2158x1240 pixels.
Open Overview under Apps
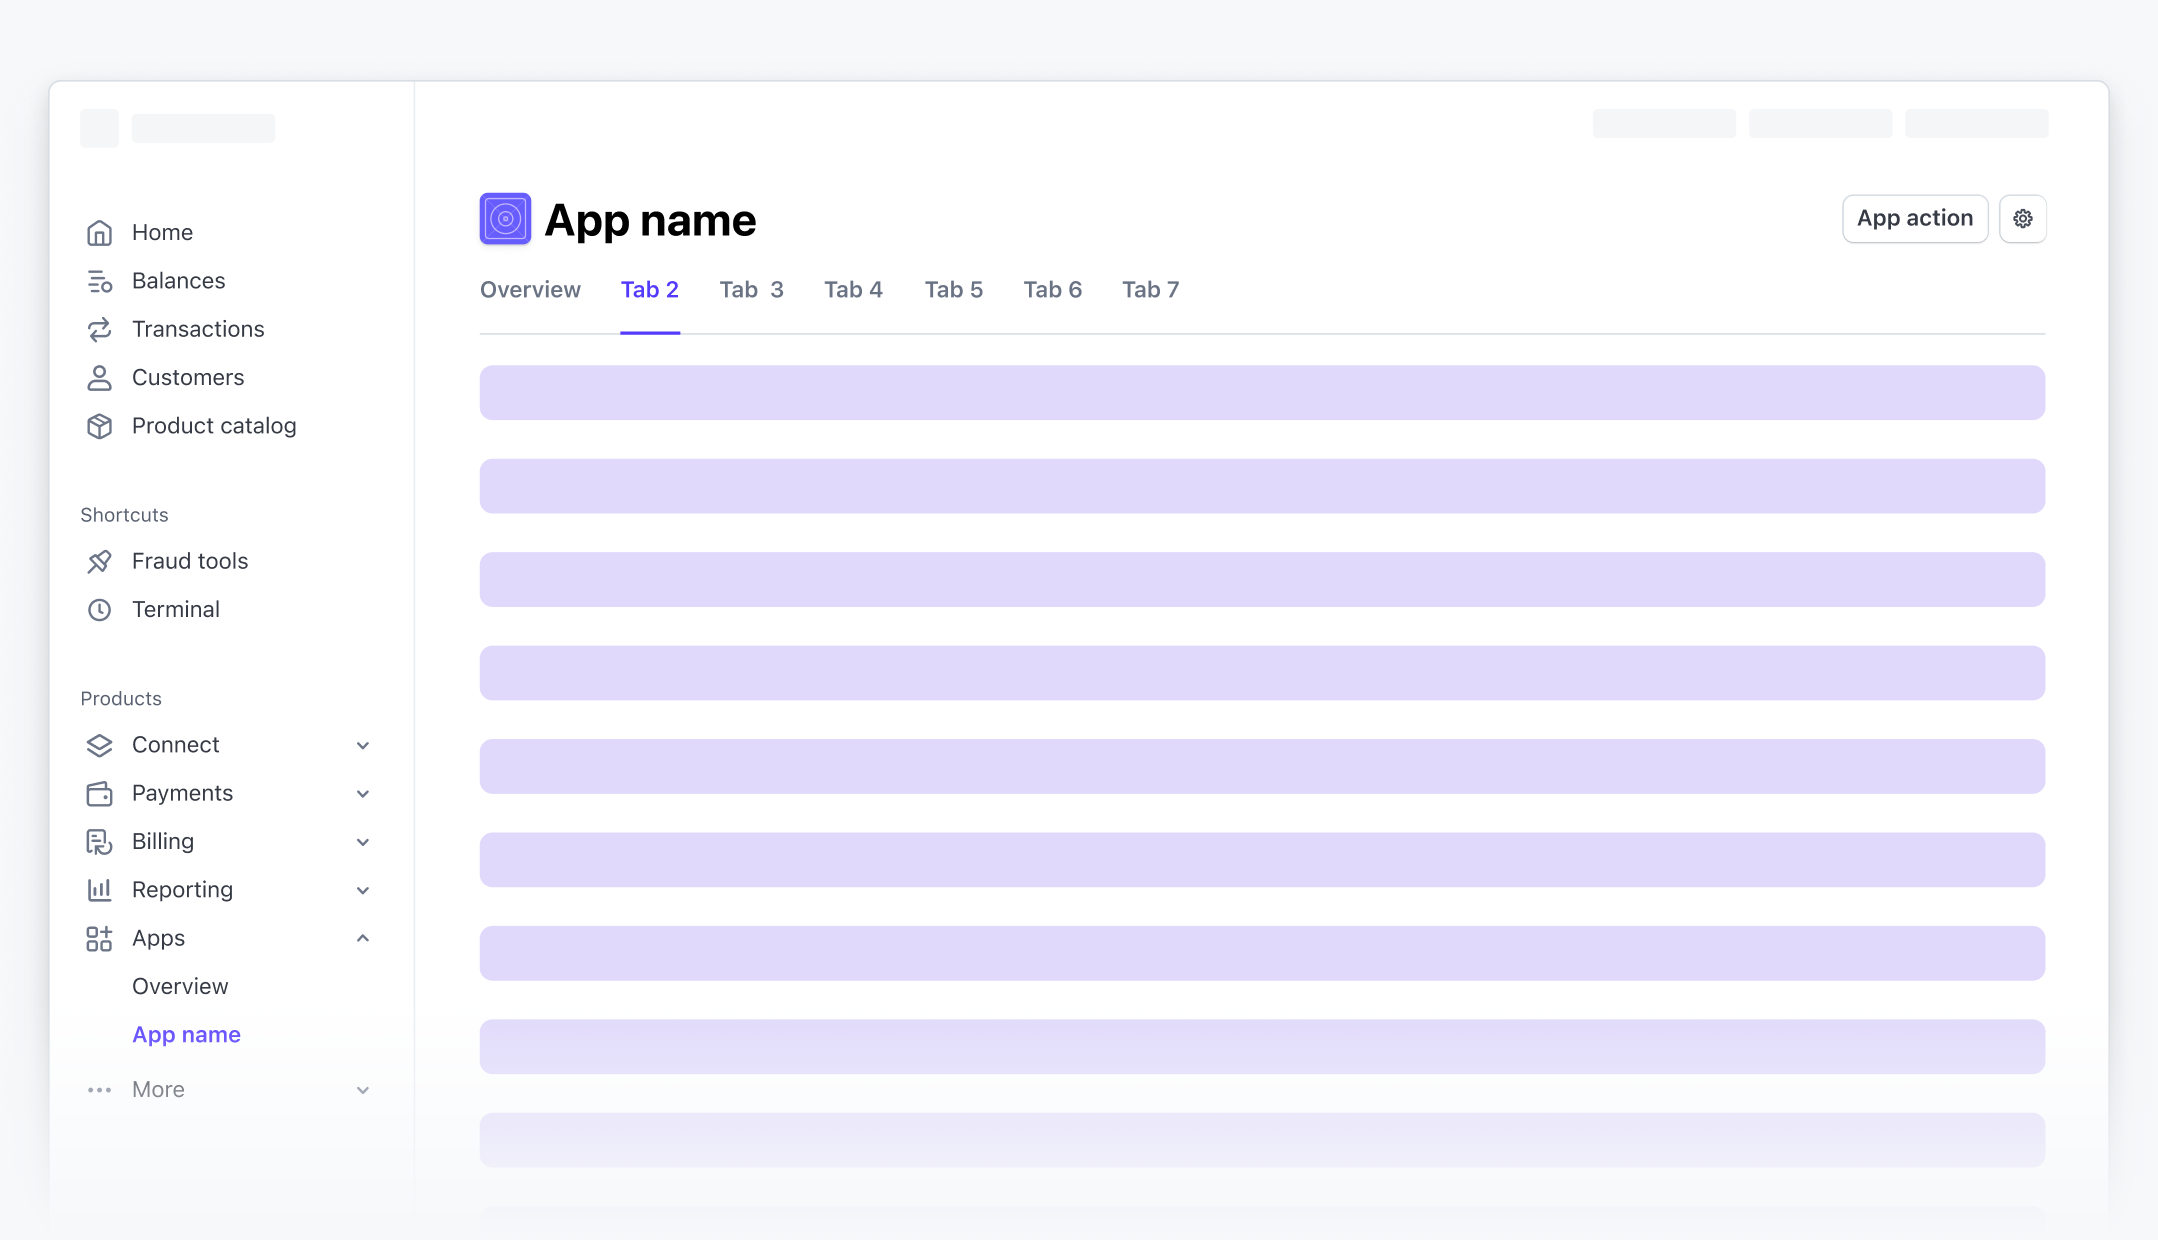click(x=180, y=986)
